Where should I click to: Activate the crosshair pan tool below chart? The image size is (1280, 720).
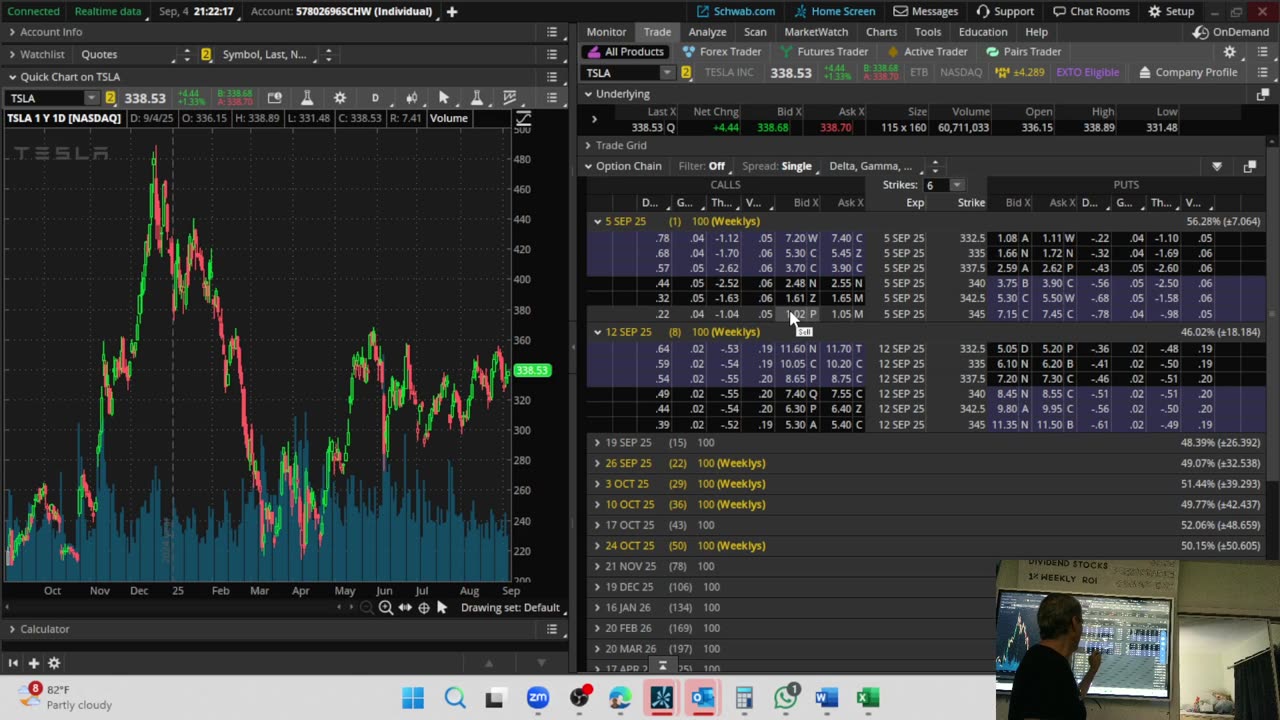pos(424,607)
